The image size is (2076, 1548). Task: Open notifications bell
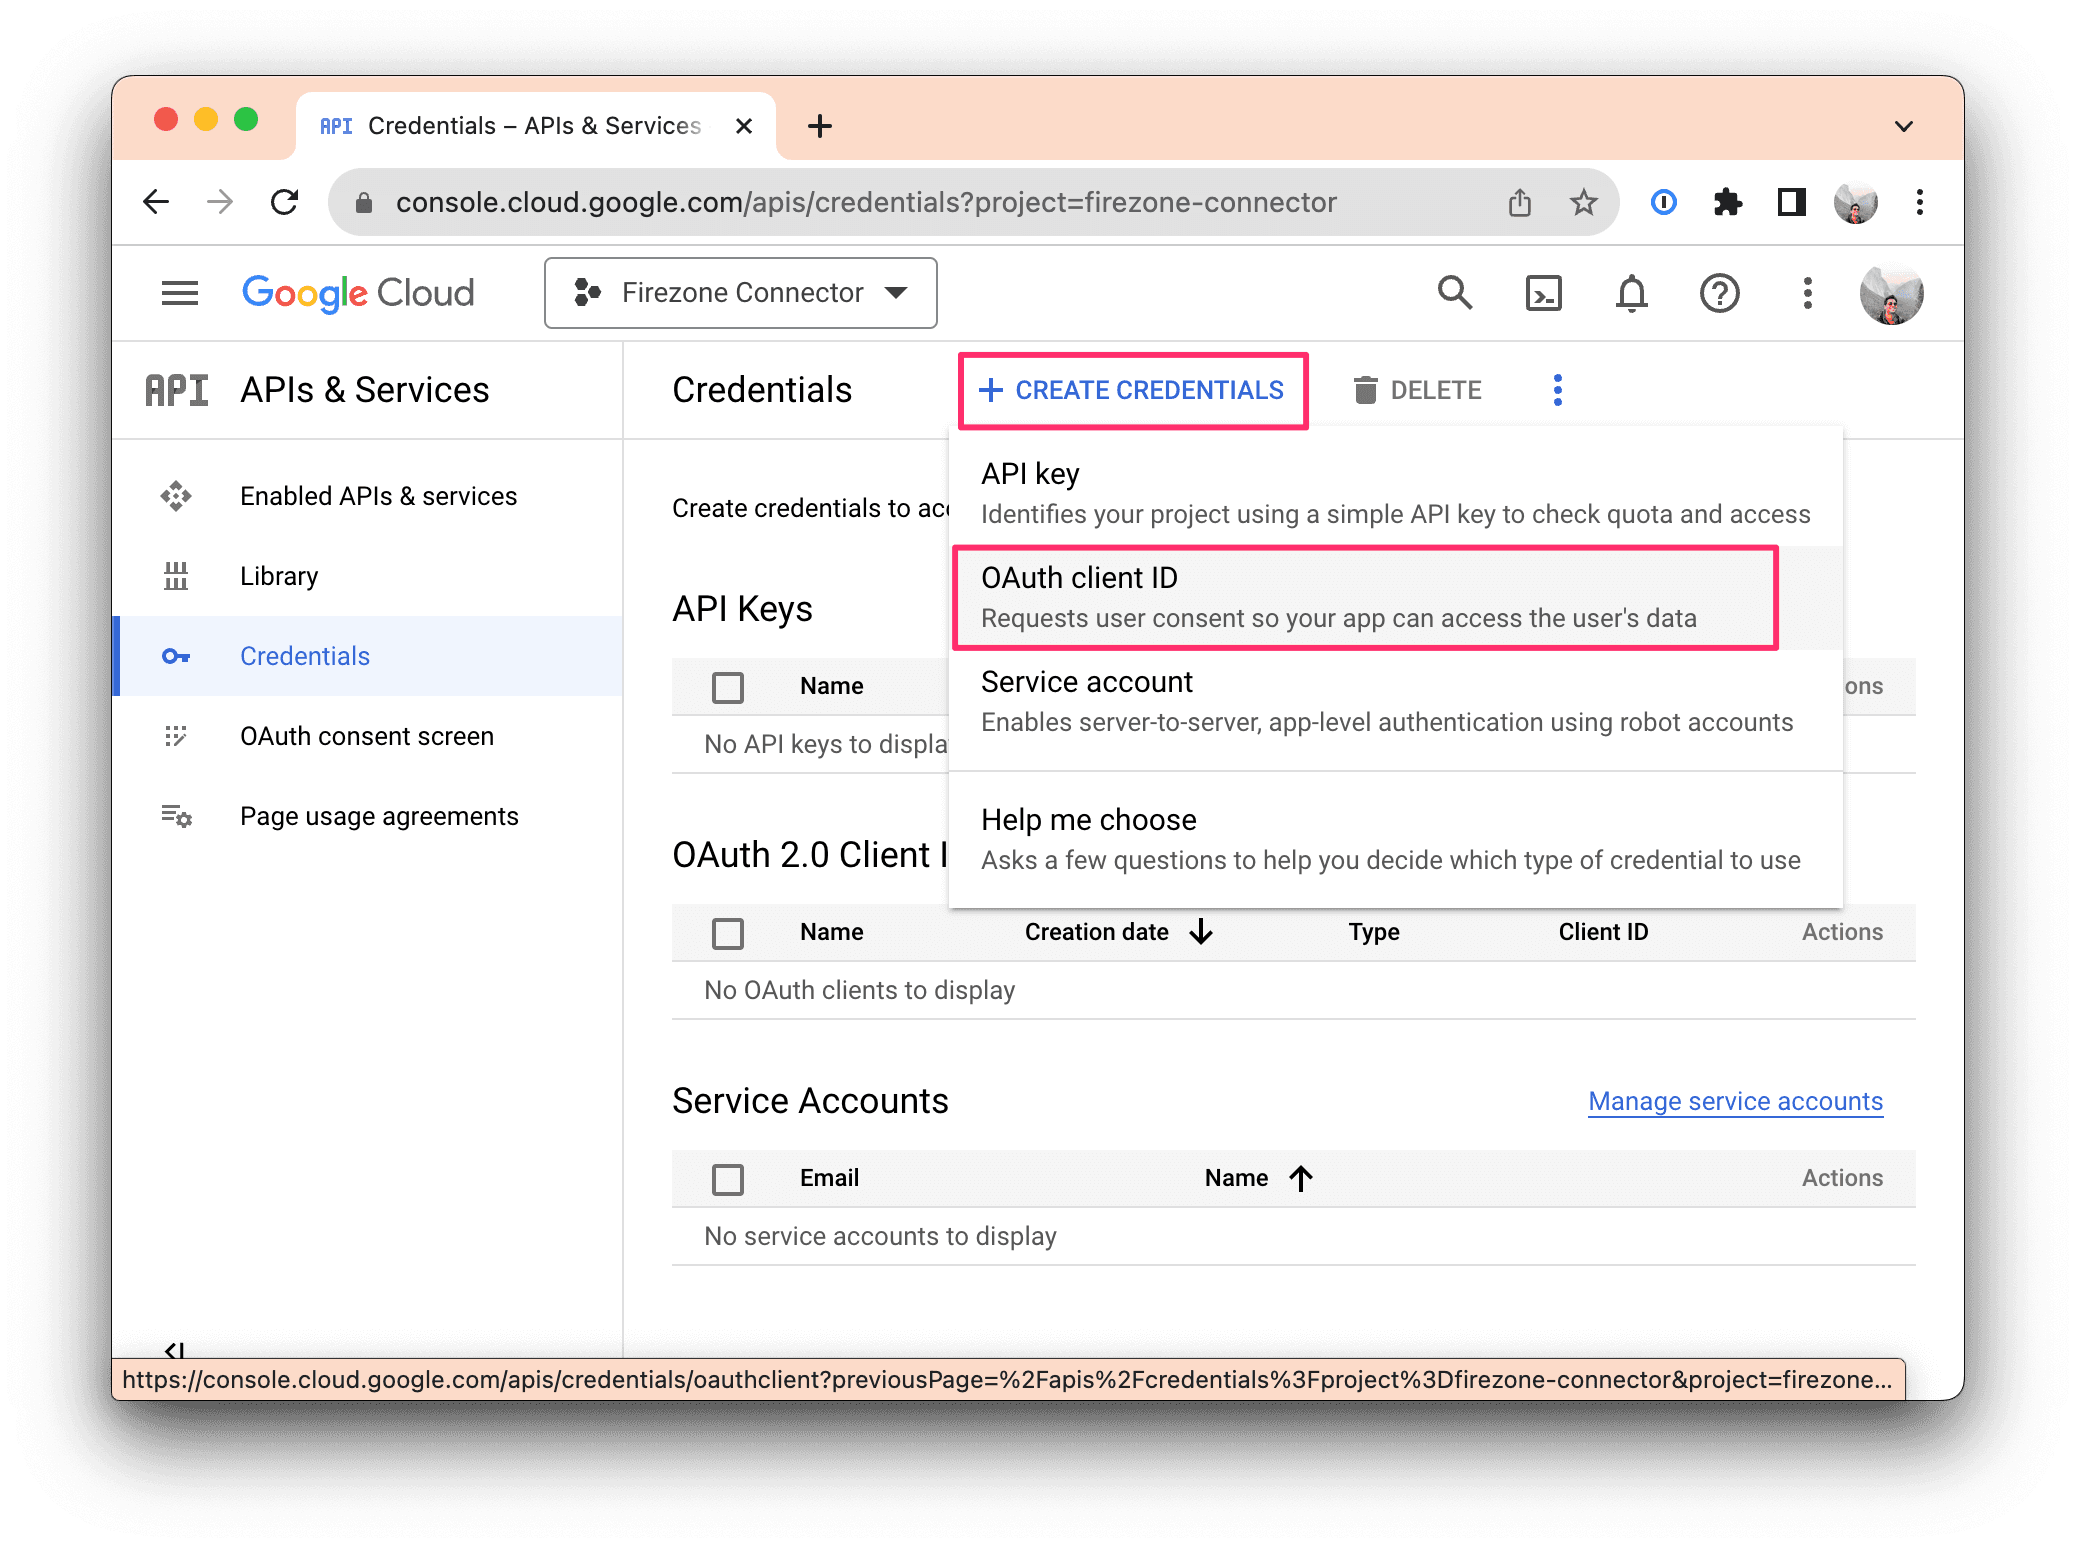[1630, 293]
